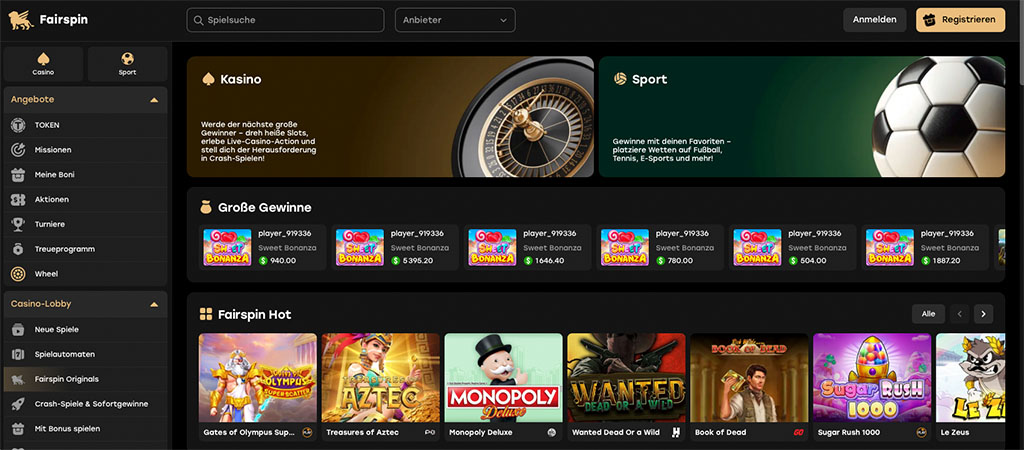Click the Fairspin Hot grid icon
Screen dimensions: 1024x450
pos(206,314)
